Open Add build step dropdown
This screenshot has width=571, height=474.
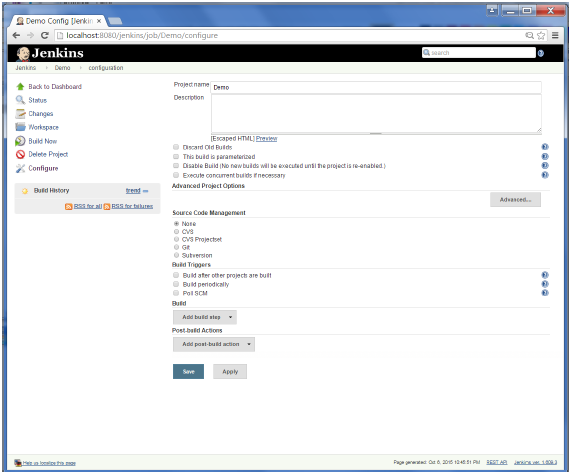point(205,317)
